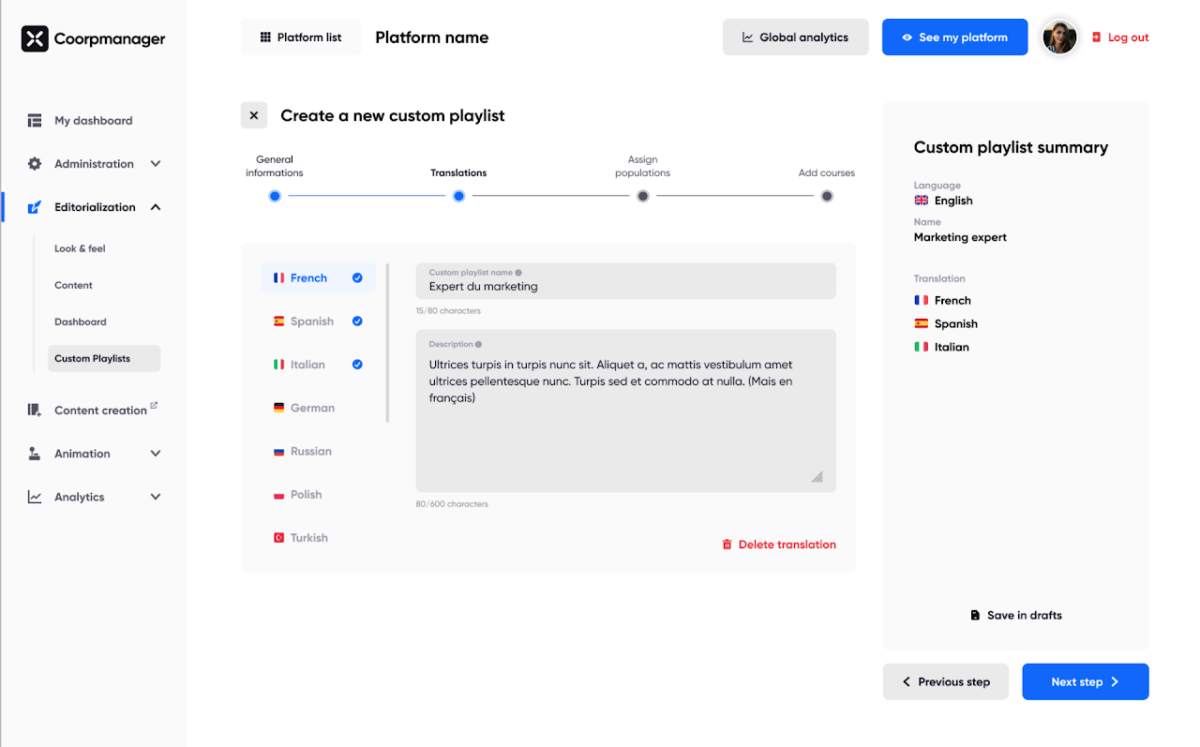The height and width of the screenshot is (747, 1200).
Task: Click the Custom playlist name input field
Action: (x=626, y=281)
